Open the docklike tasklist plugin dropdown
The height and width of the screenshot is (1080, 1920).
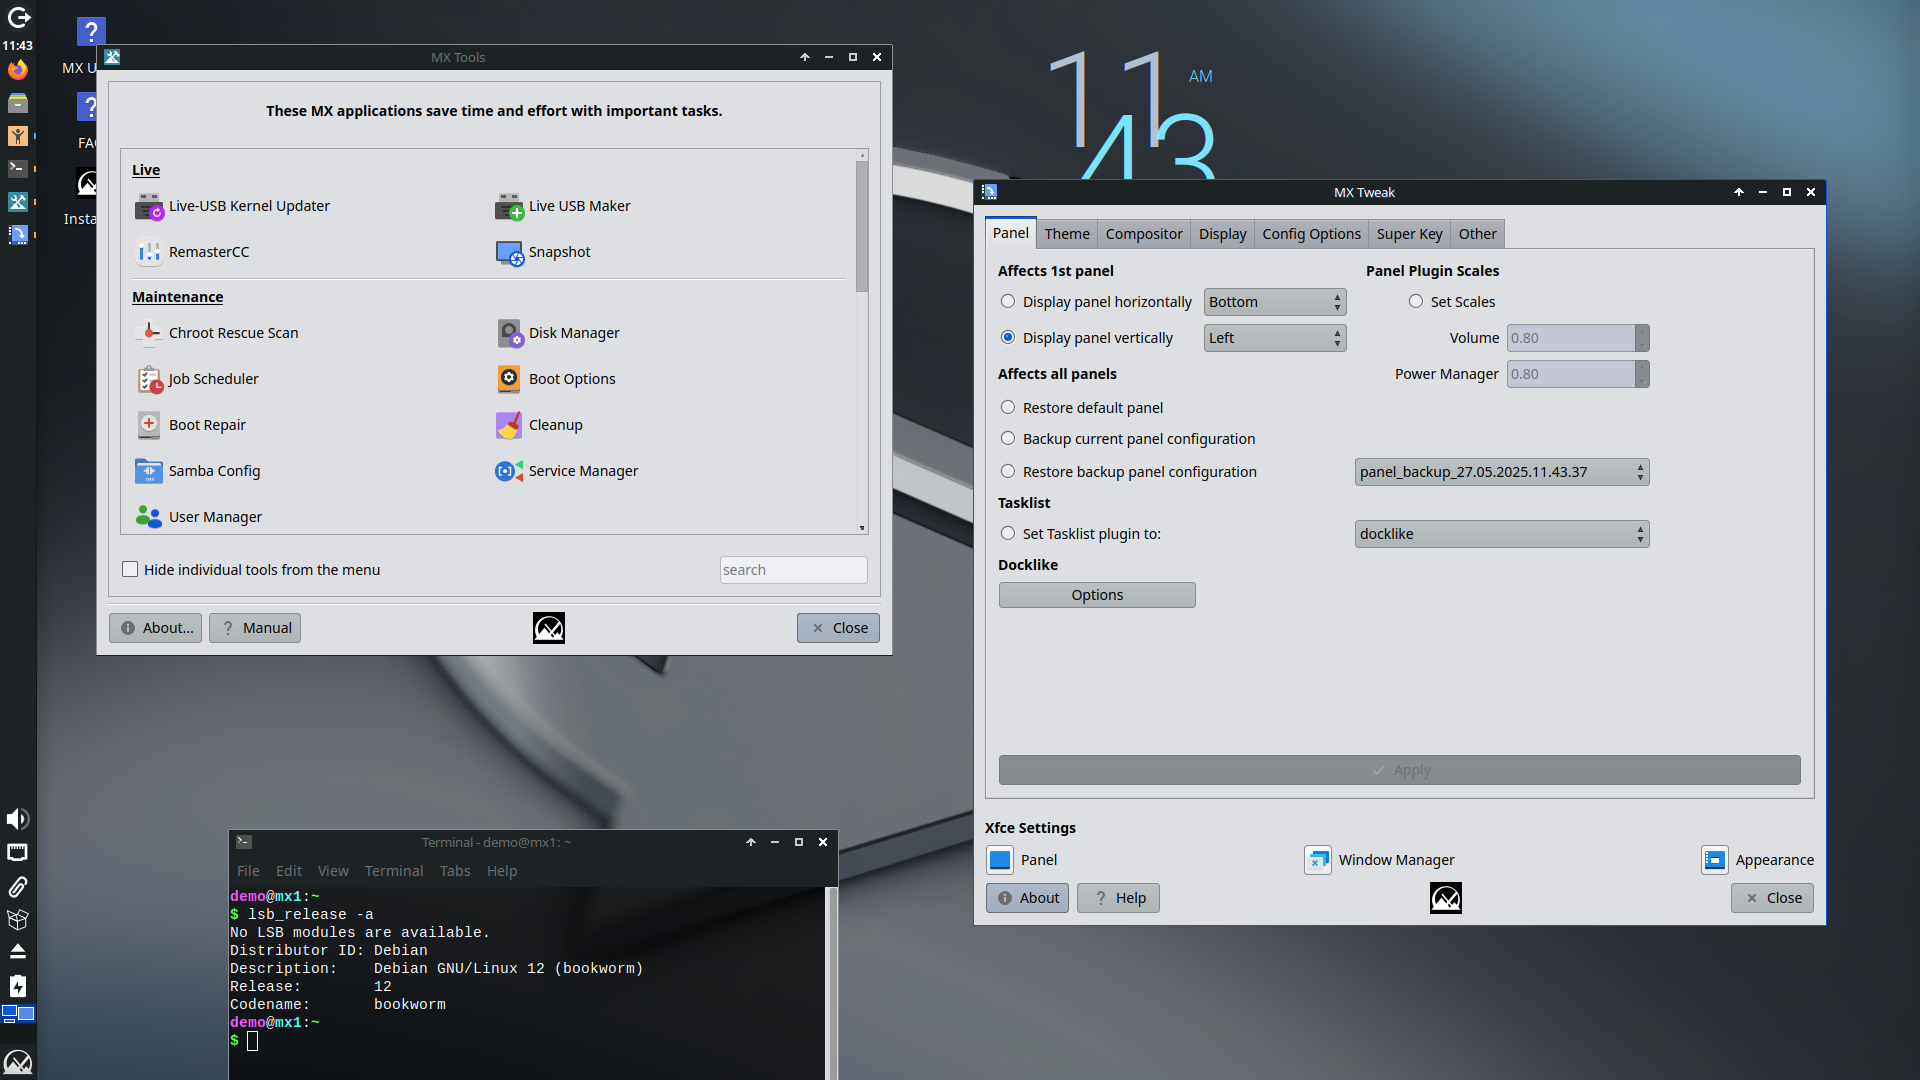1501,534
